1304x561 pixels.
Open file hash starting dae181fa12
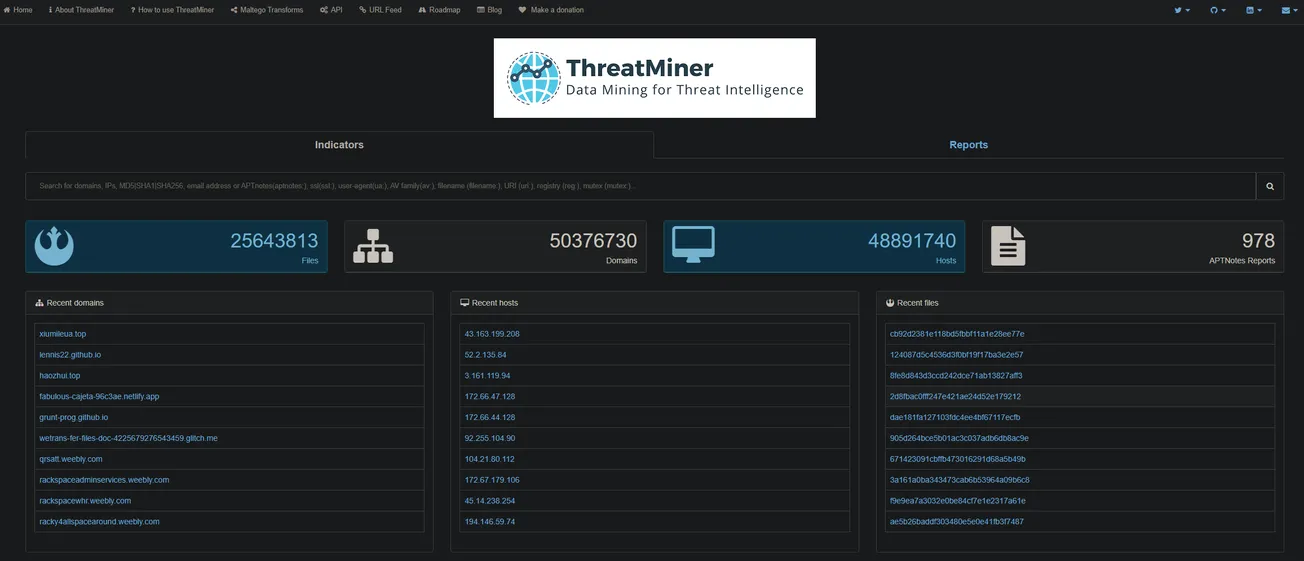[955, 417]
